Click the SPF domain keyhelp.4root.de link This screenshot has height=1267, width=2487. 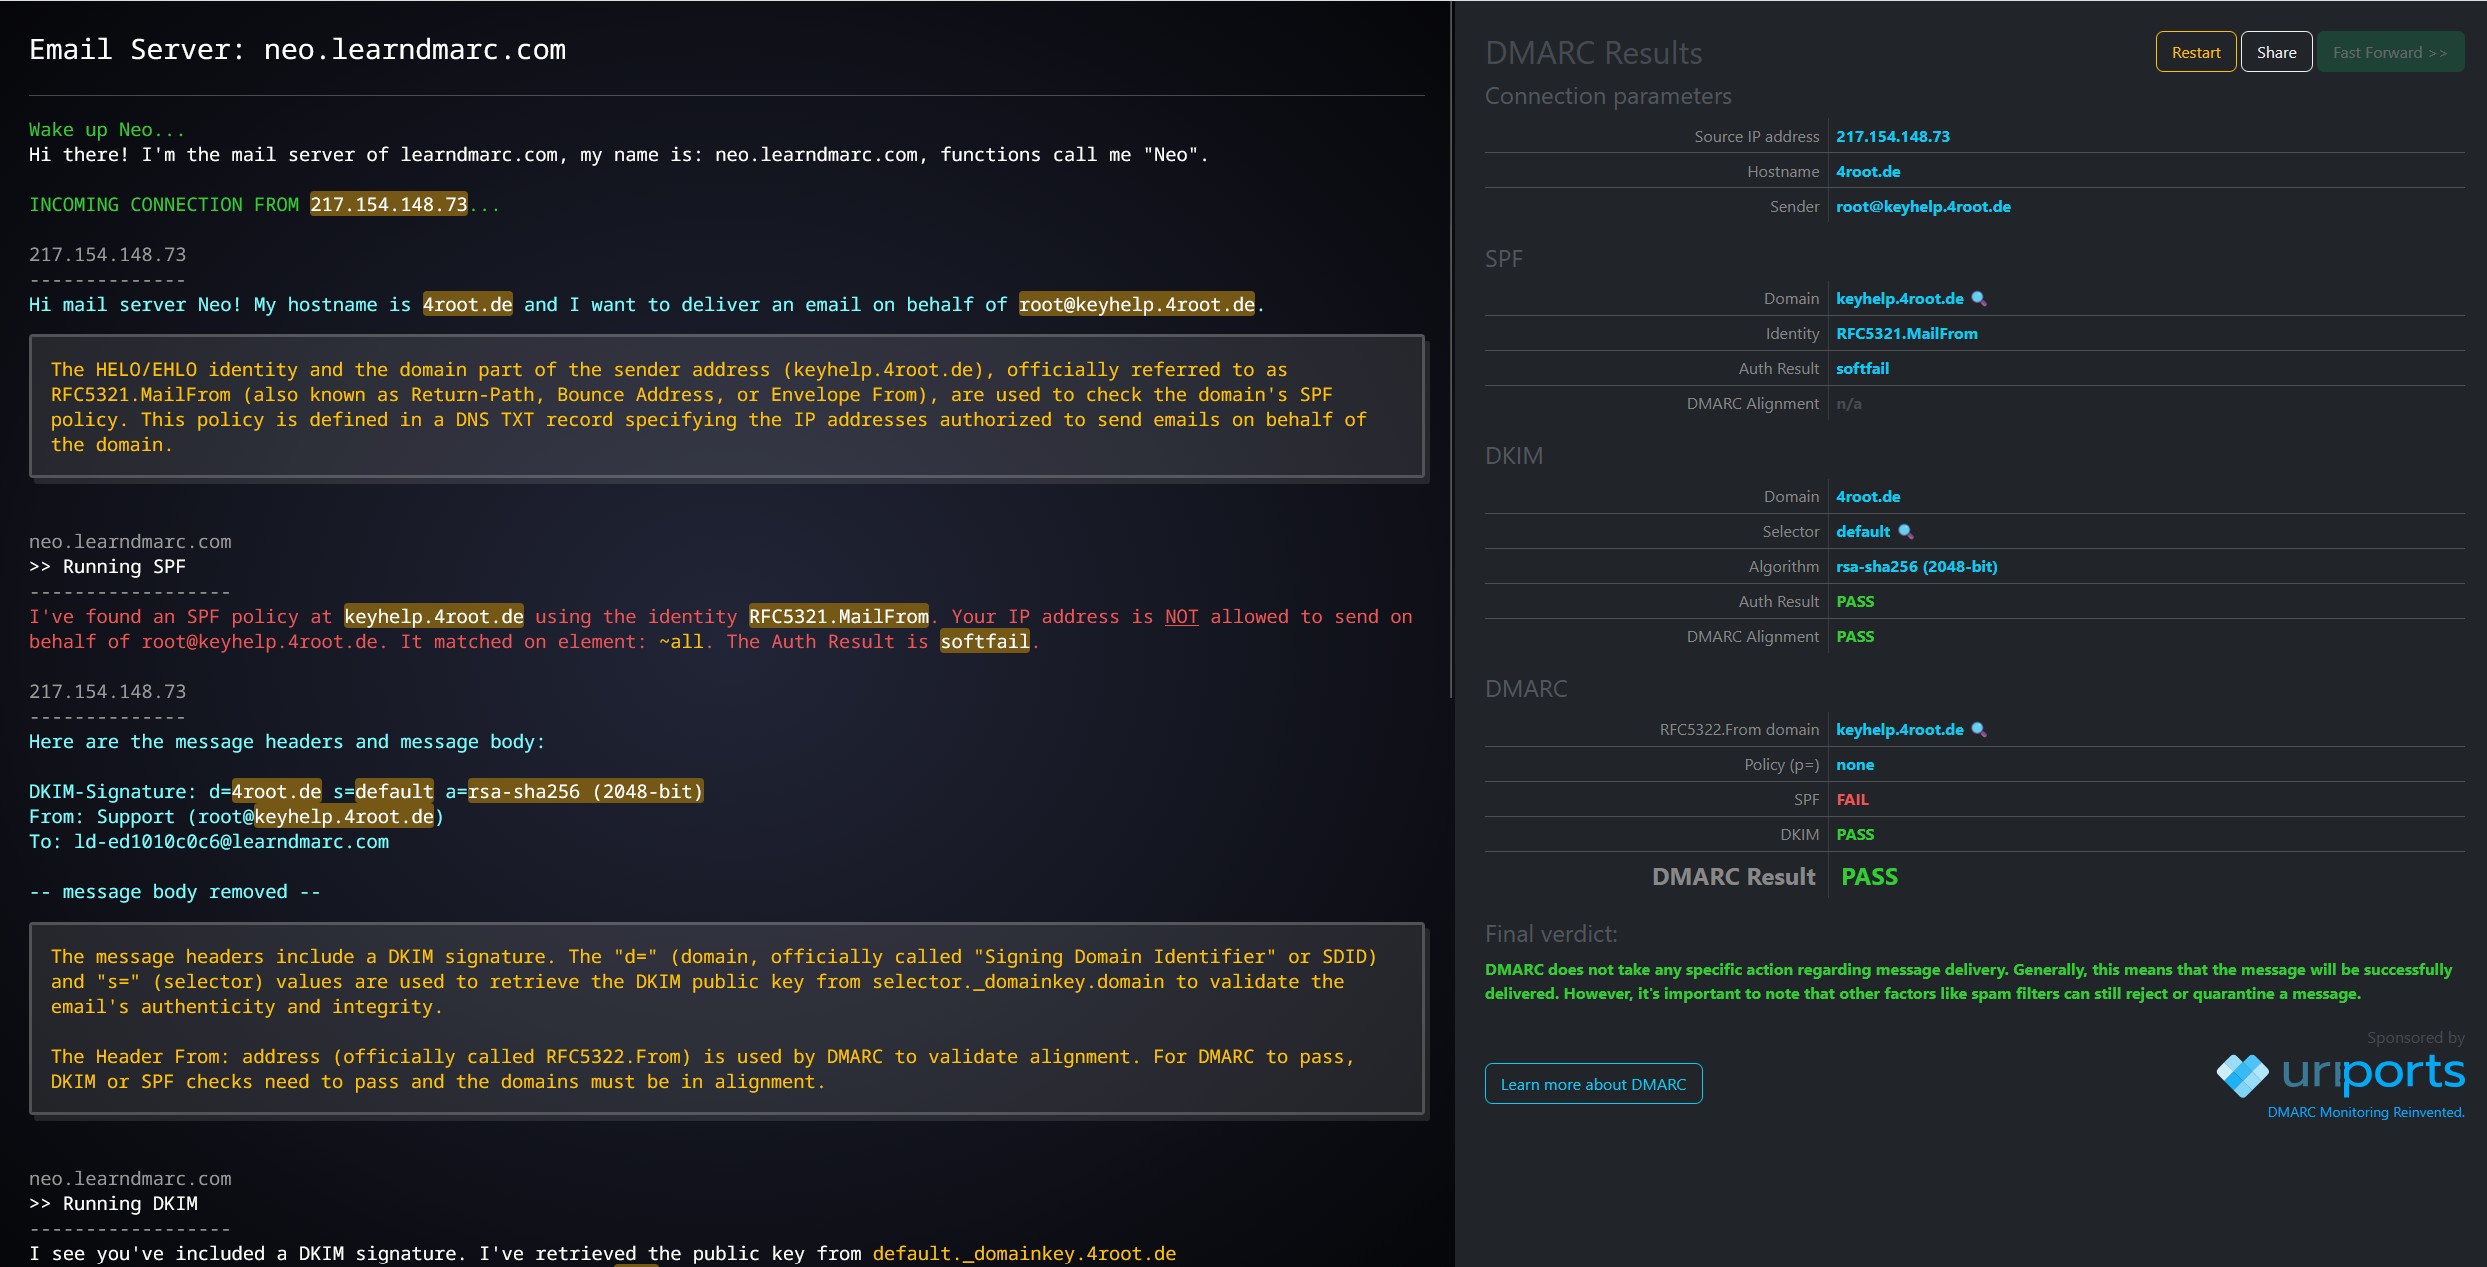coord(1898,299)
